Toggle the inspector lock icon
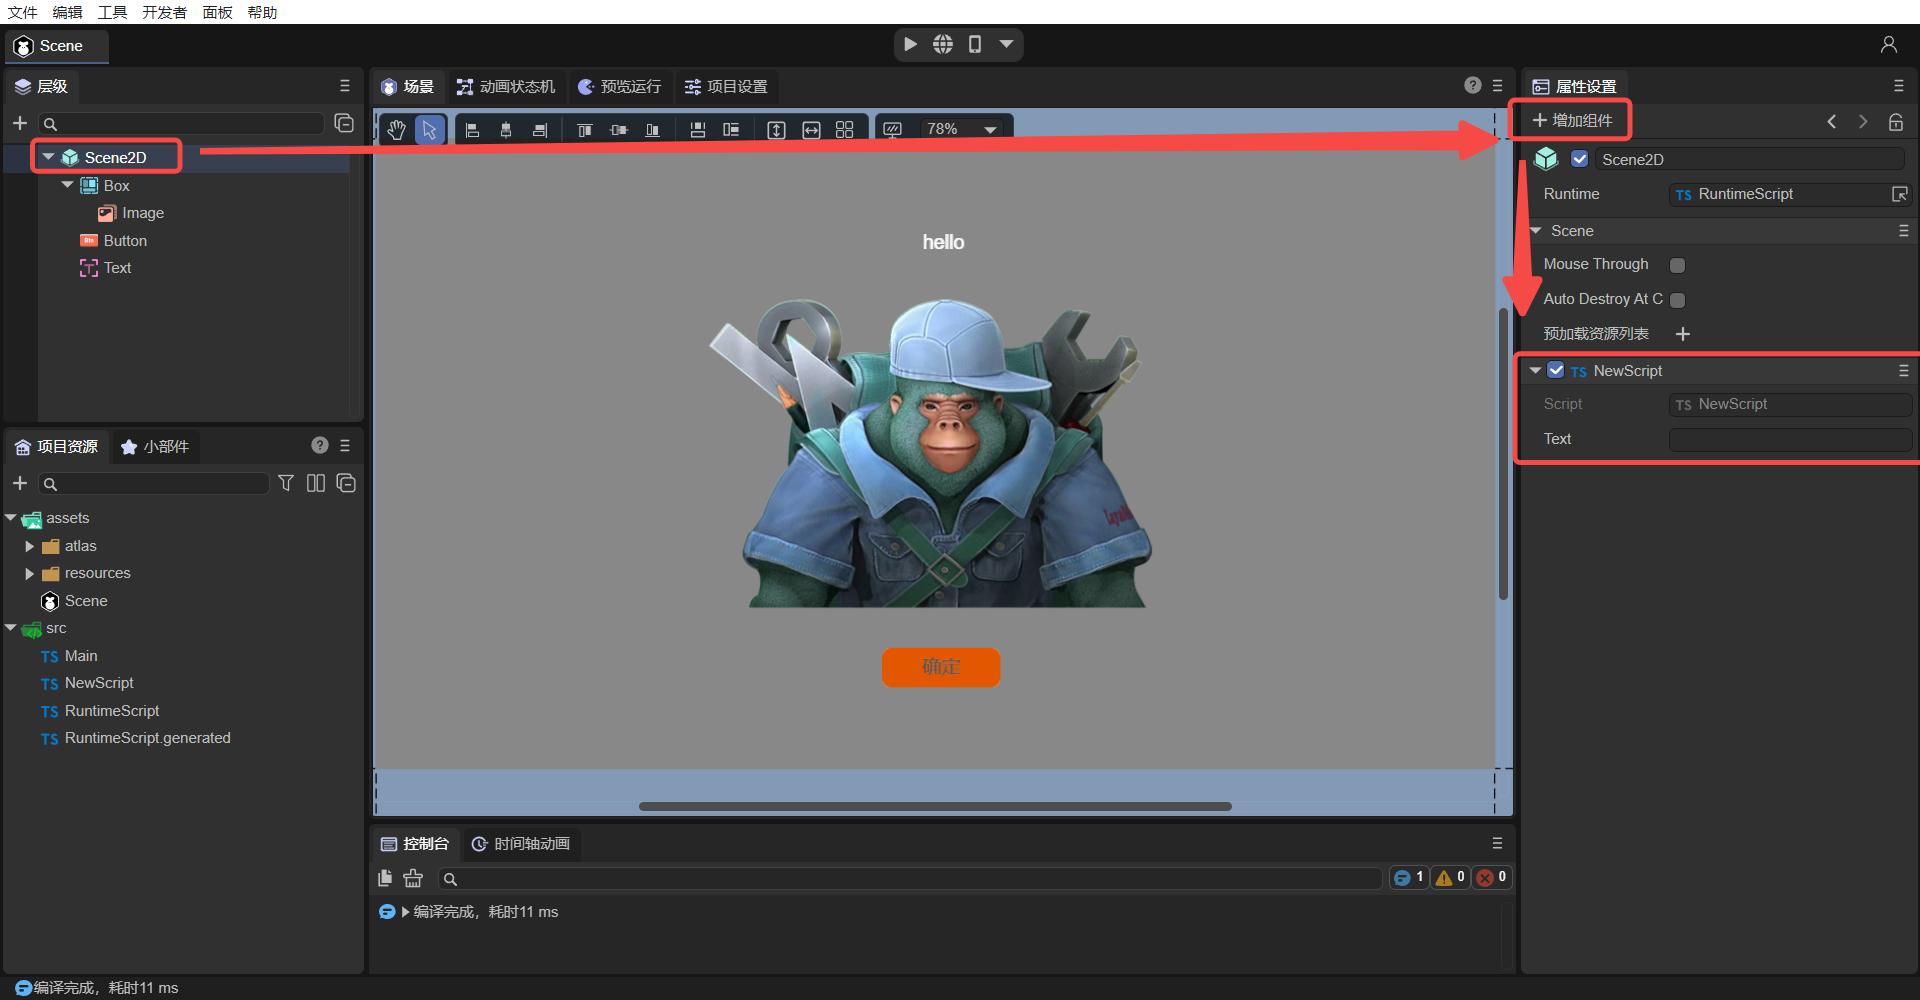This screenshot has width=1920, height=1000. (1895, 121)
